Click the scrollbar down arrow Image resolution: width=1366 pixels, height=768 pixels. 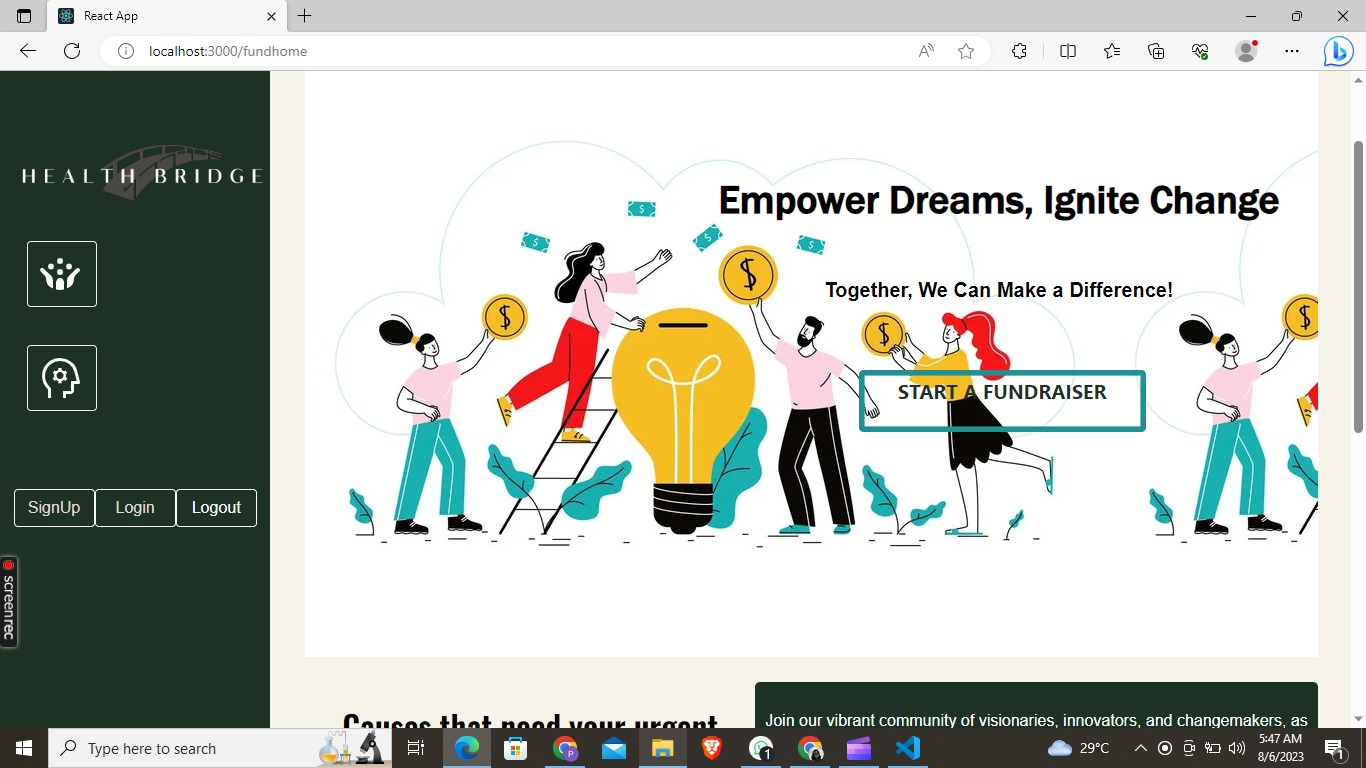click(1358, 719)
